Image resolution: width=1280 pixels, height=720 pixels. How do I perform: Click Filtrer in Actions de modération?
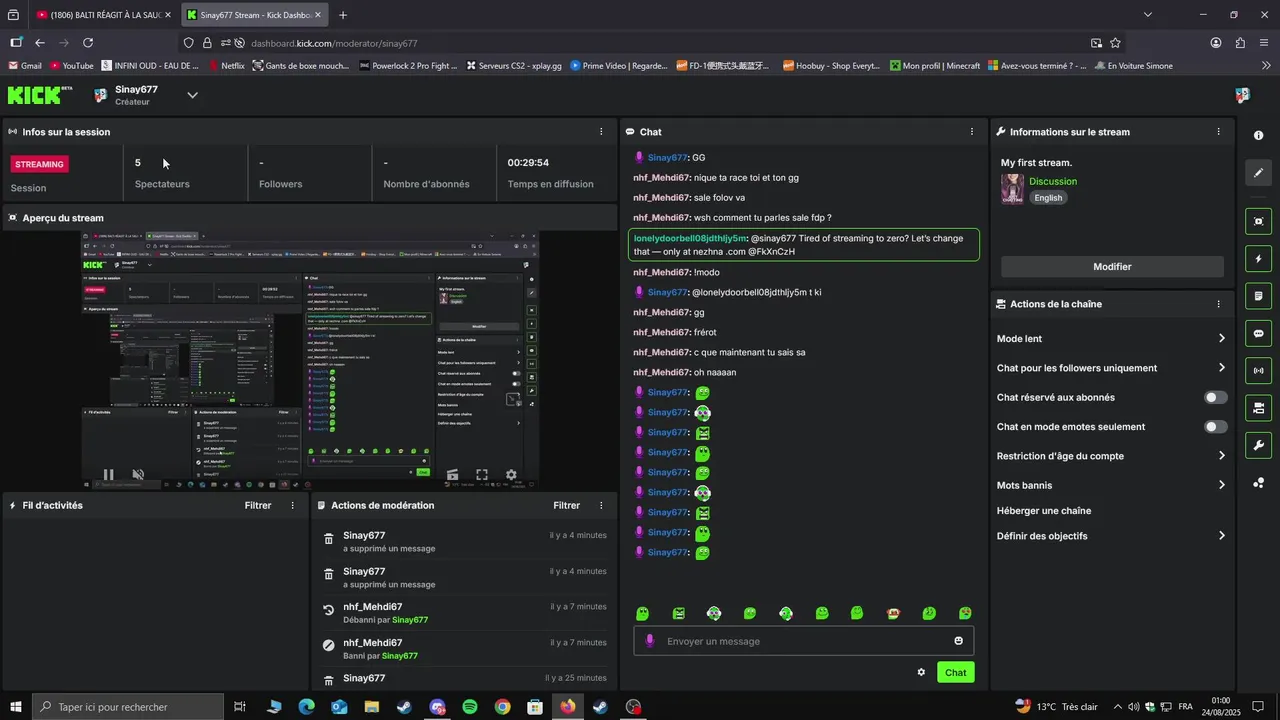566,505
